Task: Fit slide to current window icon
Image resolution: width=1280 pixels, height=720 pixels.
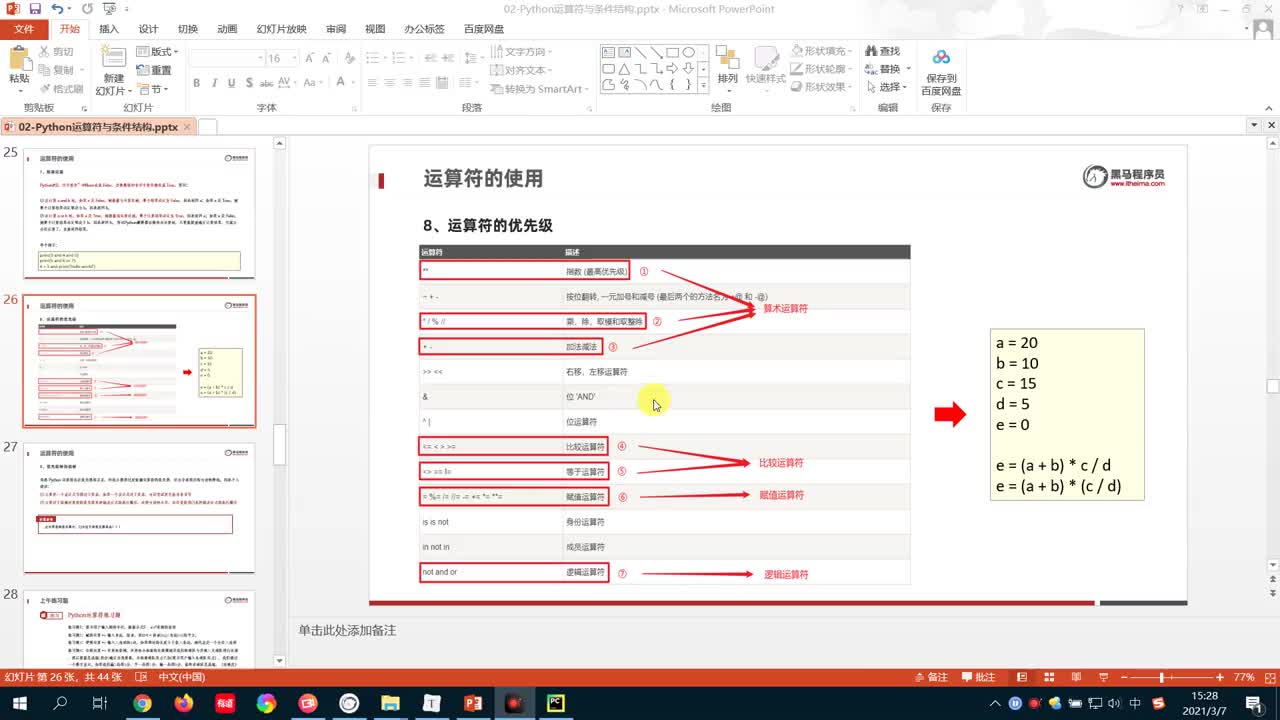Action: click(x=1268, y=677)
